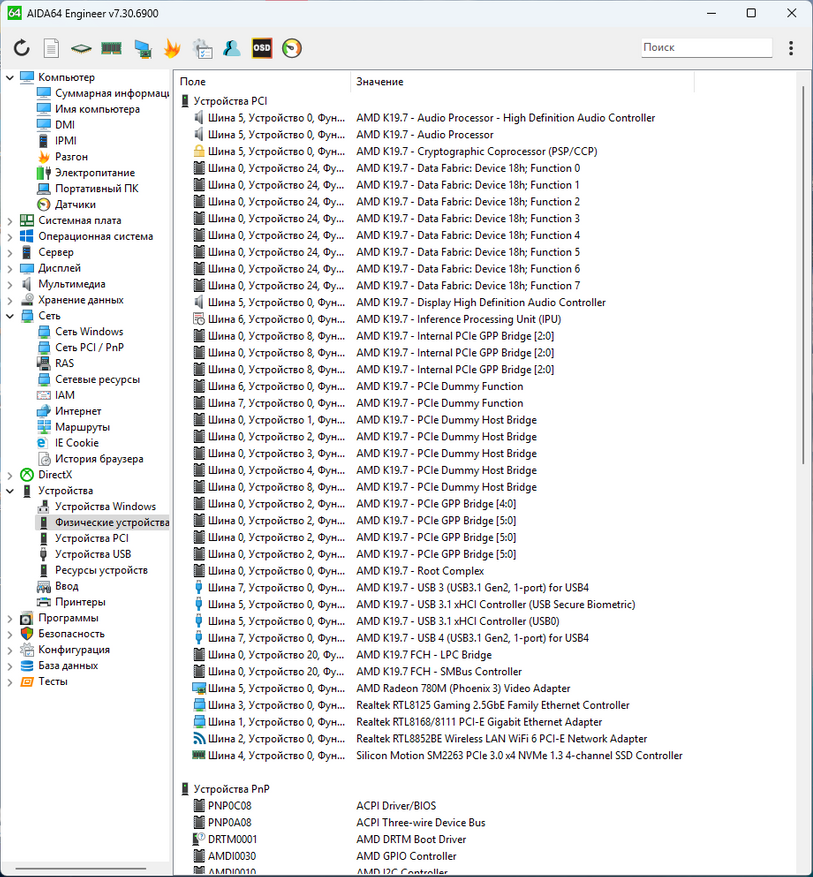Image resolution: width=813 pixels, height=877 pixels.
Task: Open the IAM tree item
Action: point(56,395)
